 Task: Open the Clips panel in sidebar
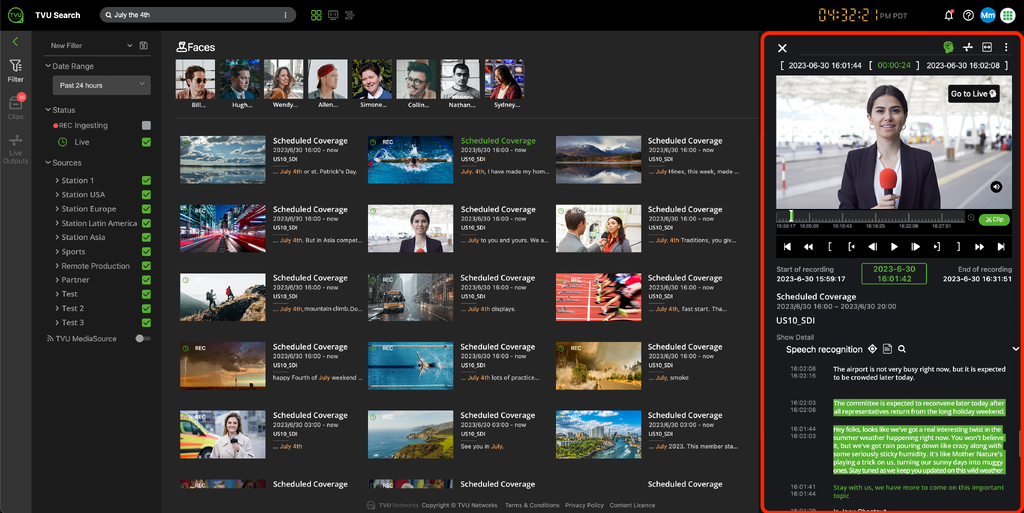pos(16,105)
